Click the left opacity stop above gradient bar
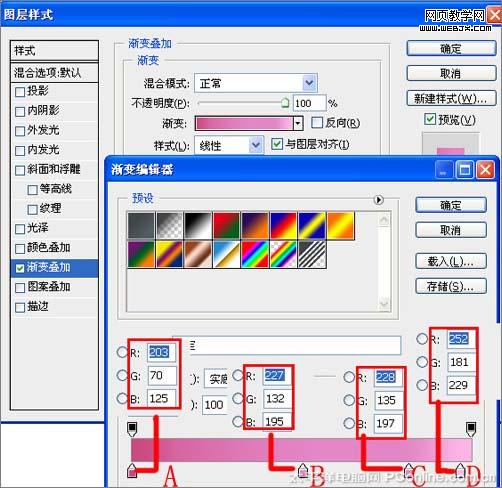The height and width of the screenshot is (488, 502). [x=132, y=429]
